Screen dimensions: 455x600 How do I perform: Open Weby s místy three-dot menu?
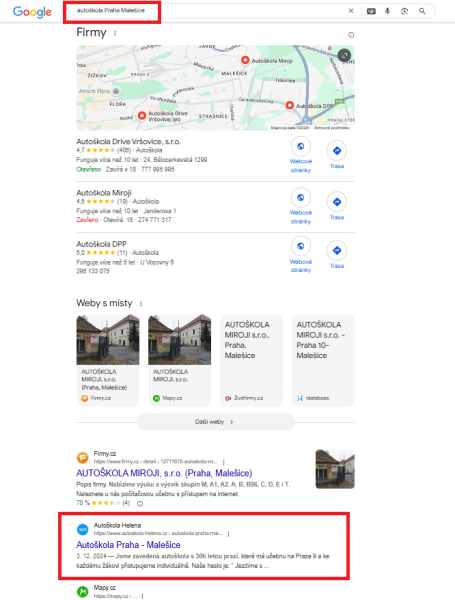pos(141,303)
